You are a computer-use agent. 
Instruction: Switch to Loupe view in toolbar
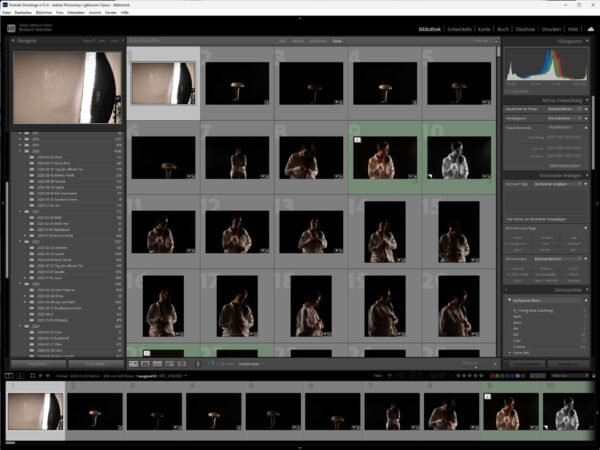coord(145,364)
